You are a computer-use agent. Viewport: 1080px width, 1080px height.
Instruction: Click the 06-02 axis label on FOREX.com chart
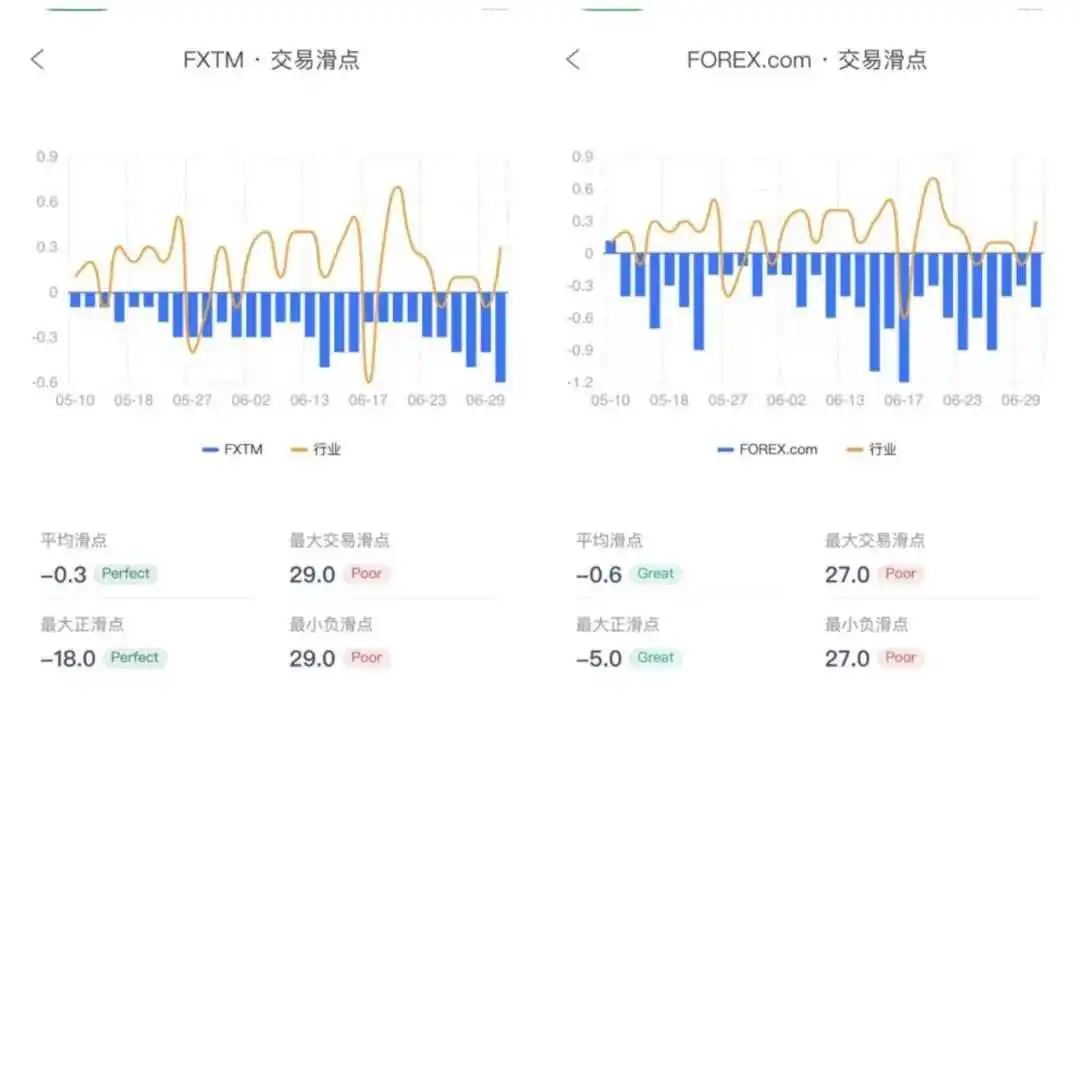point(787,400)
